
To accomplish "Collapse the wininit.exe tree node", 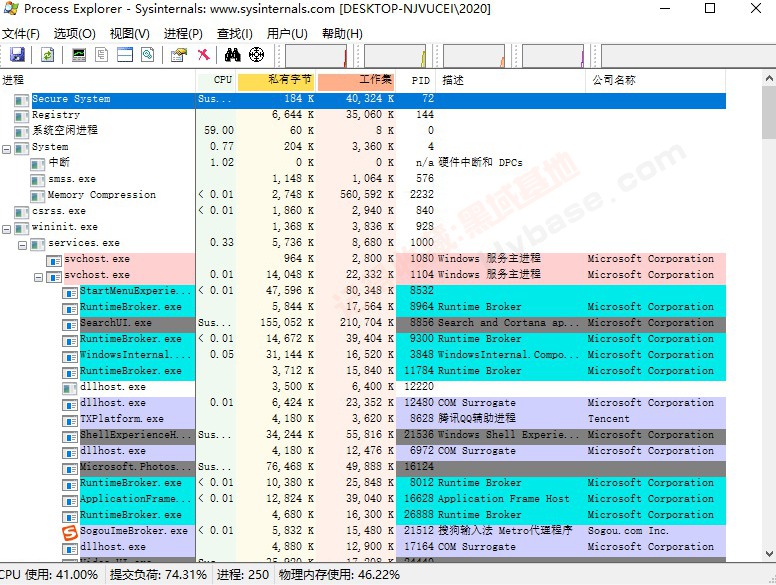I will click(6, 229).
